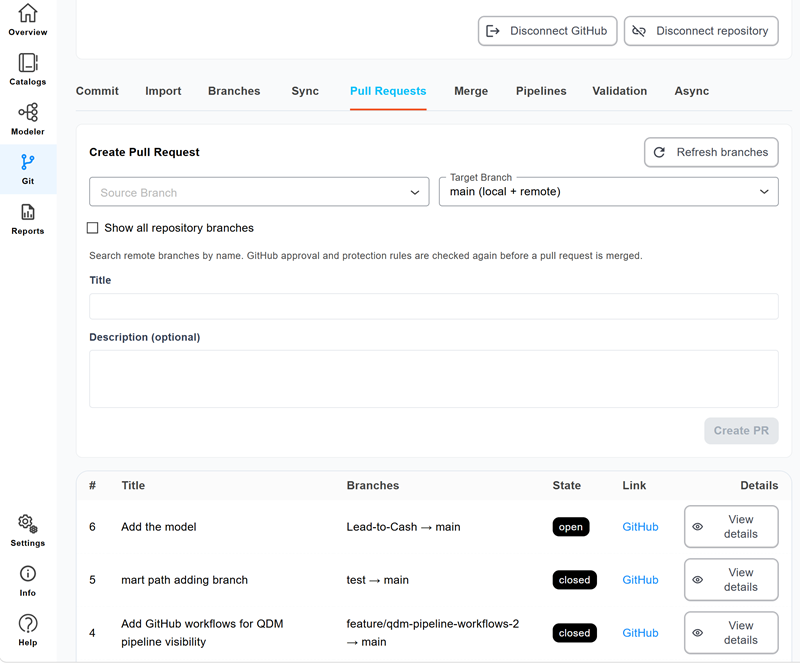Click the Details column header
The image size is (800, 663).
759,485
